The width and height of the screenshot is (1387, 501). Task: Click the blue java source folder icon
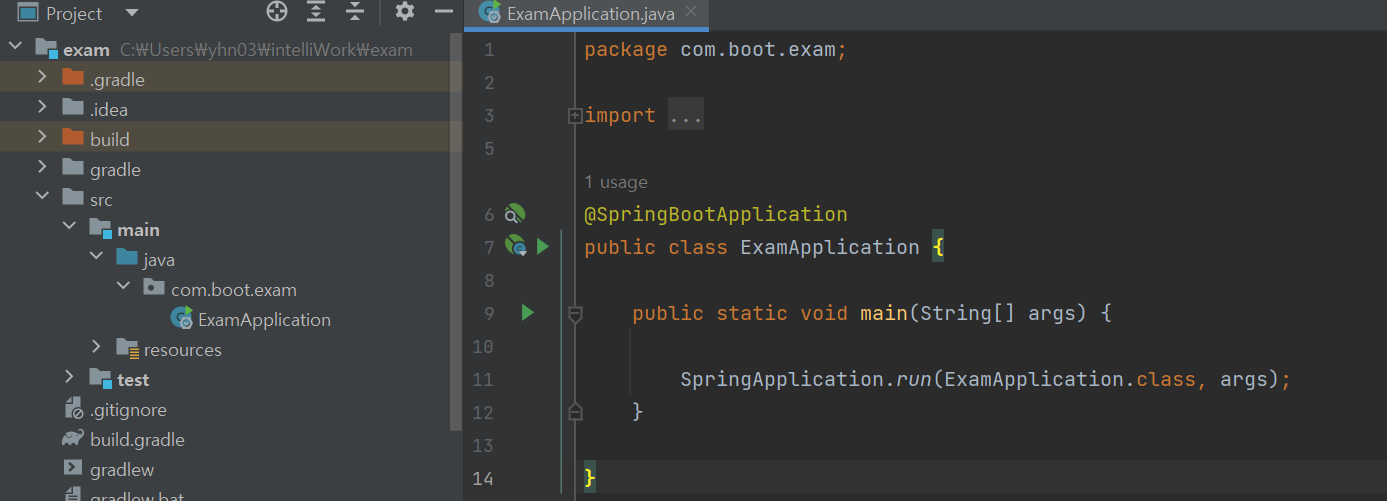click(127, 258)
